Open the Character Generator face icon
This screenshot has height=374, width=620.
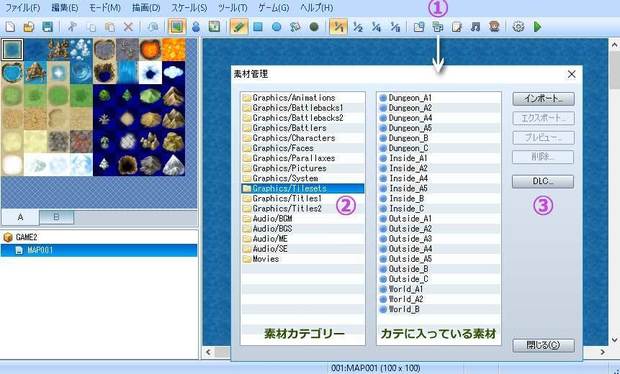pyautogui.click(x=494, y=27)
